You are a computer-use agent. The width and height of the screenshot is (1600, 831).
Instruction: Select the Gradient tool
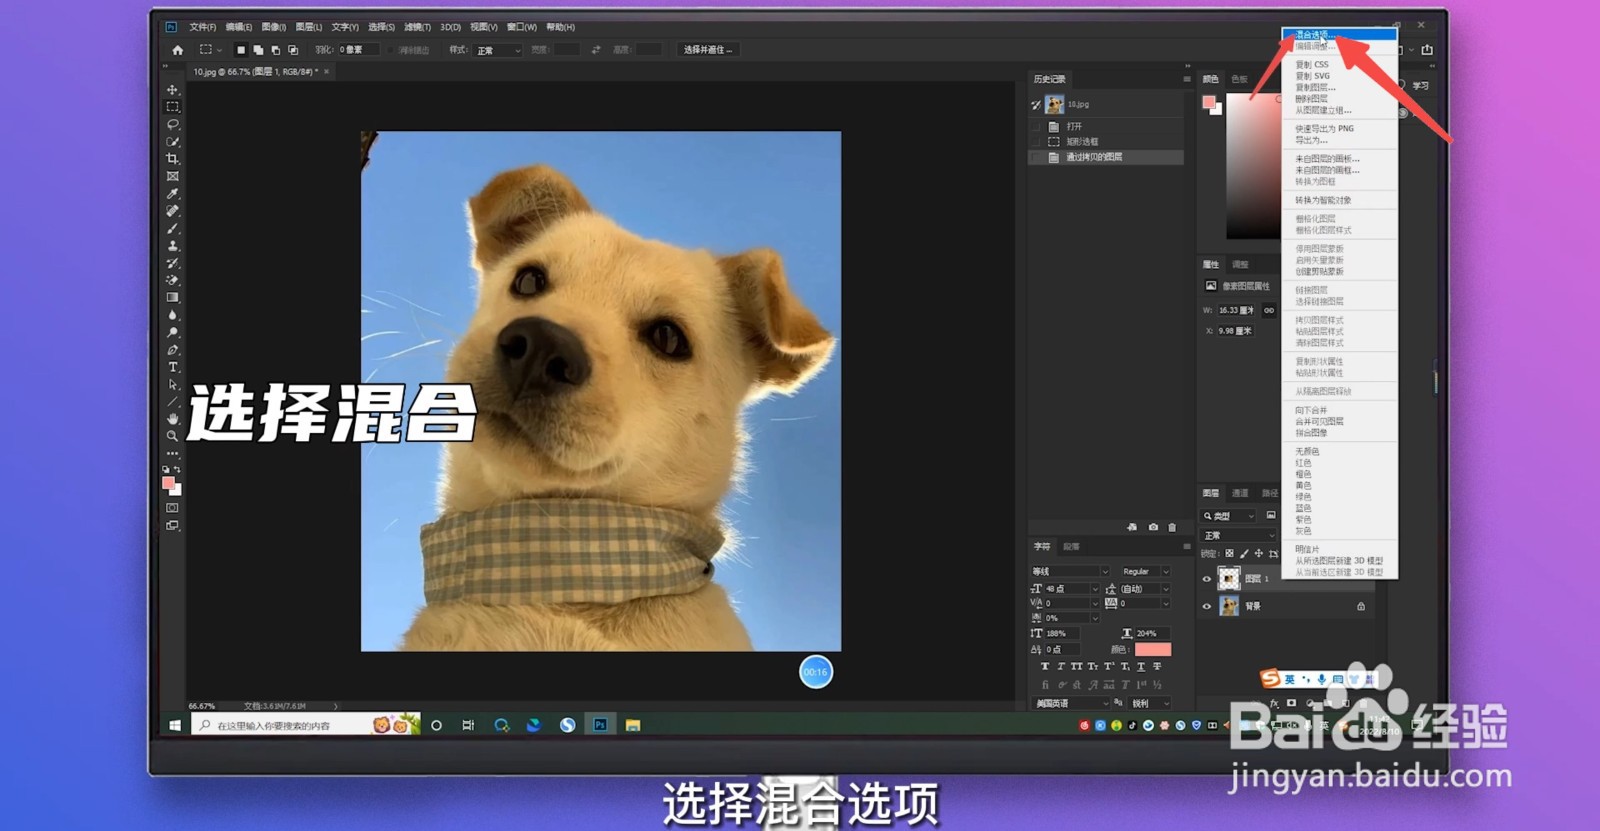tap(173, 298)
